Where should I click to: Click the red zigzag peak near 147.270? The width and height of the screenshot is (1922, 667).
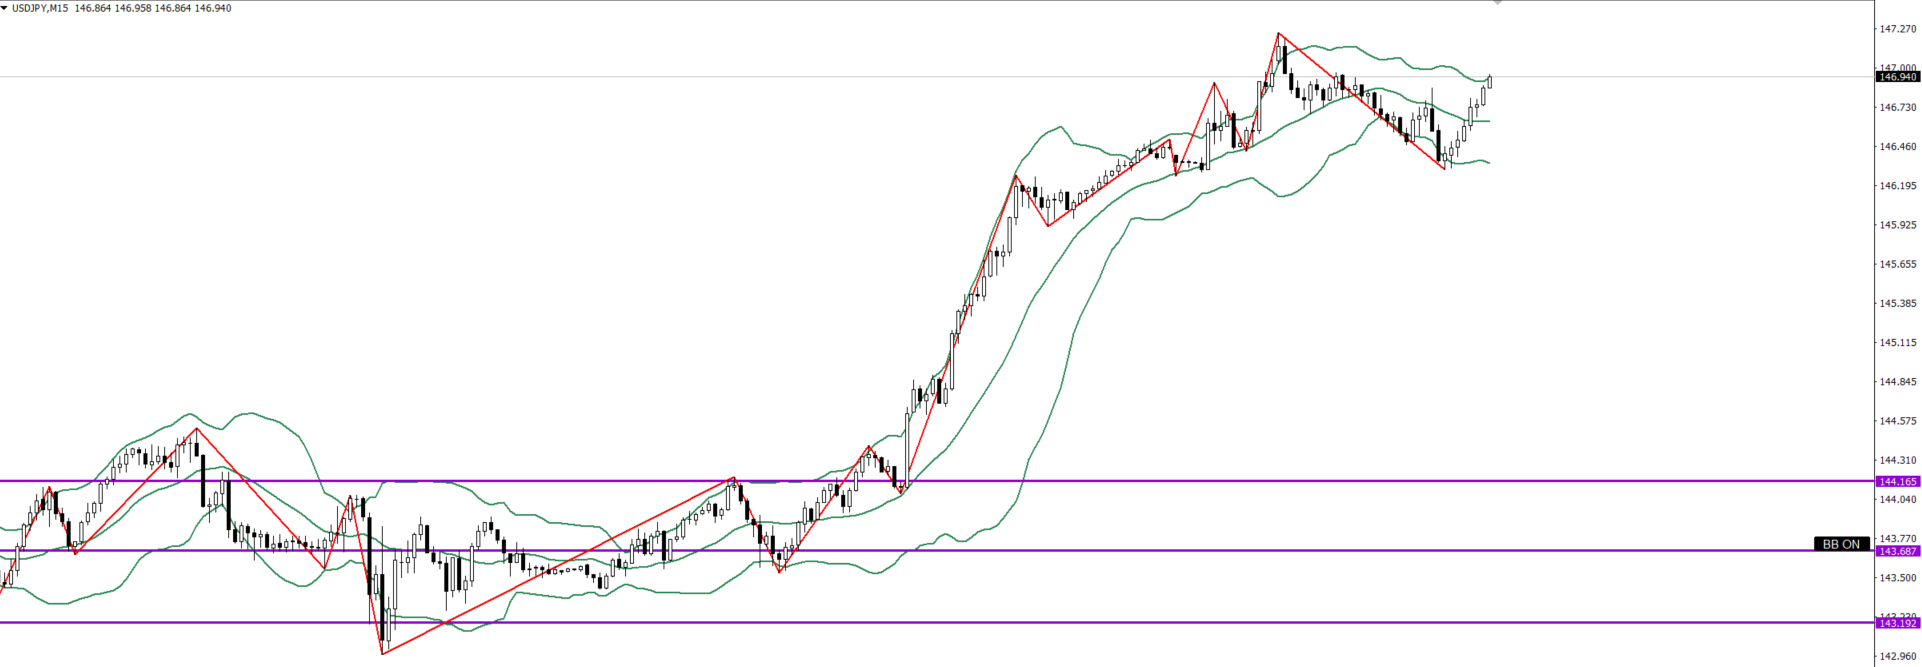(1278, 34)
